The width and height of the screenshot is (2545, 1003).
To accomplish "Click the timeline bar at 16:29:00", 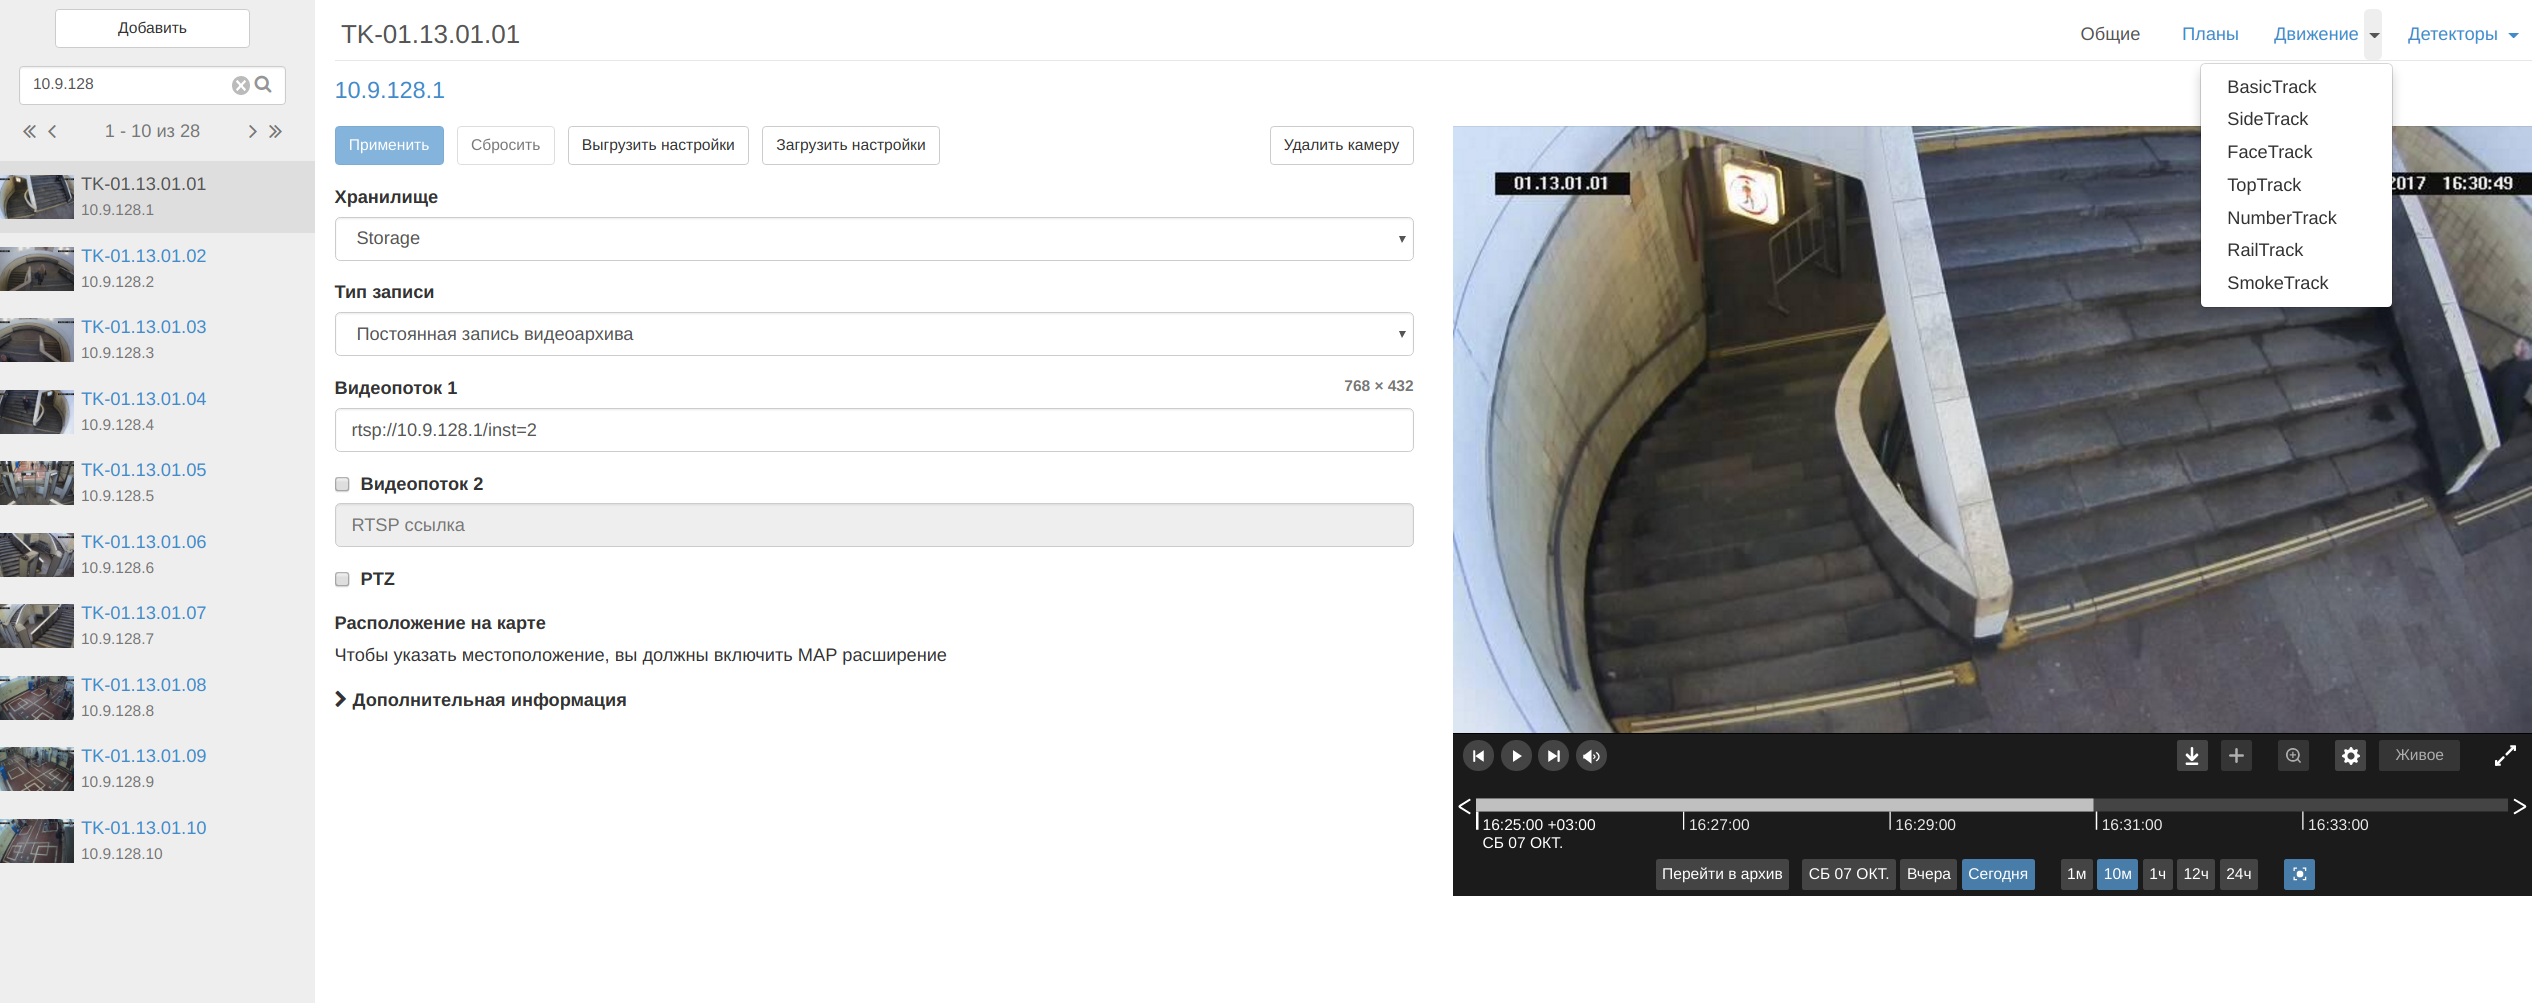I will click(1890, 806).
